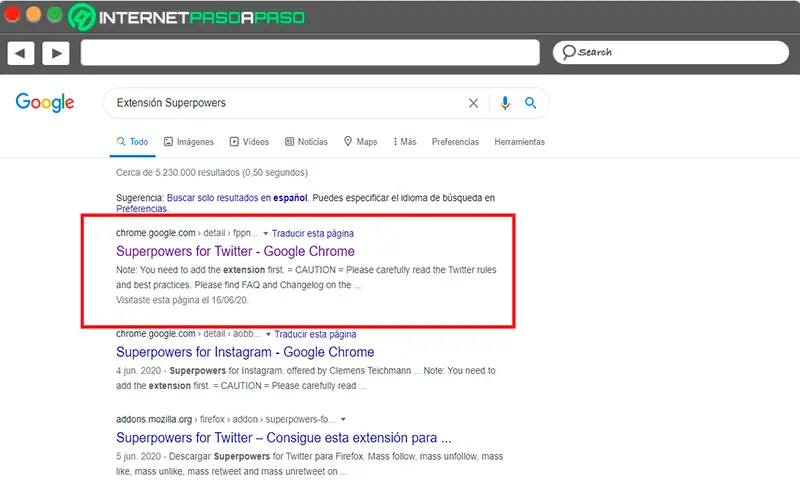Switch to the Vídeos tab
The height and width of the screenshot is (500, 800).
click(249, 142)
